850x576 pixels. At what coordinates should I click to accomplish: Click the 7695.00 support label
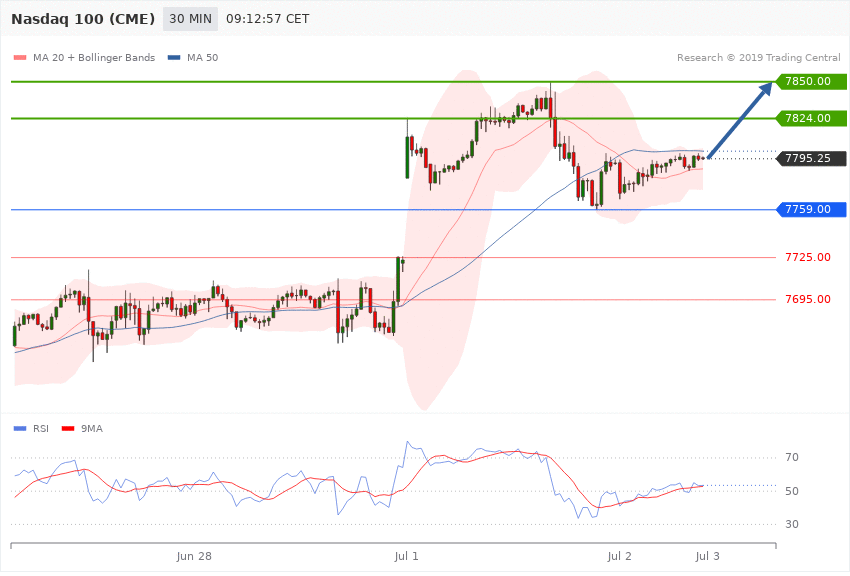(808, 299)
